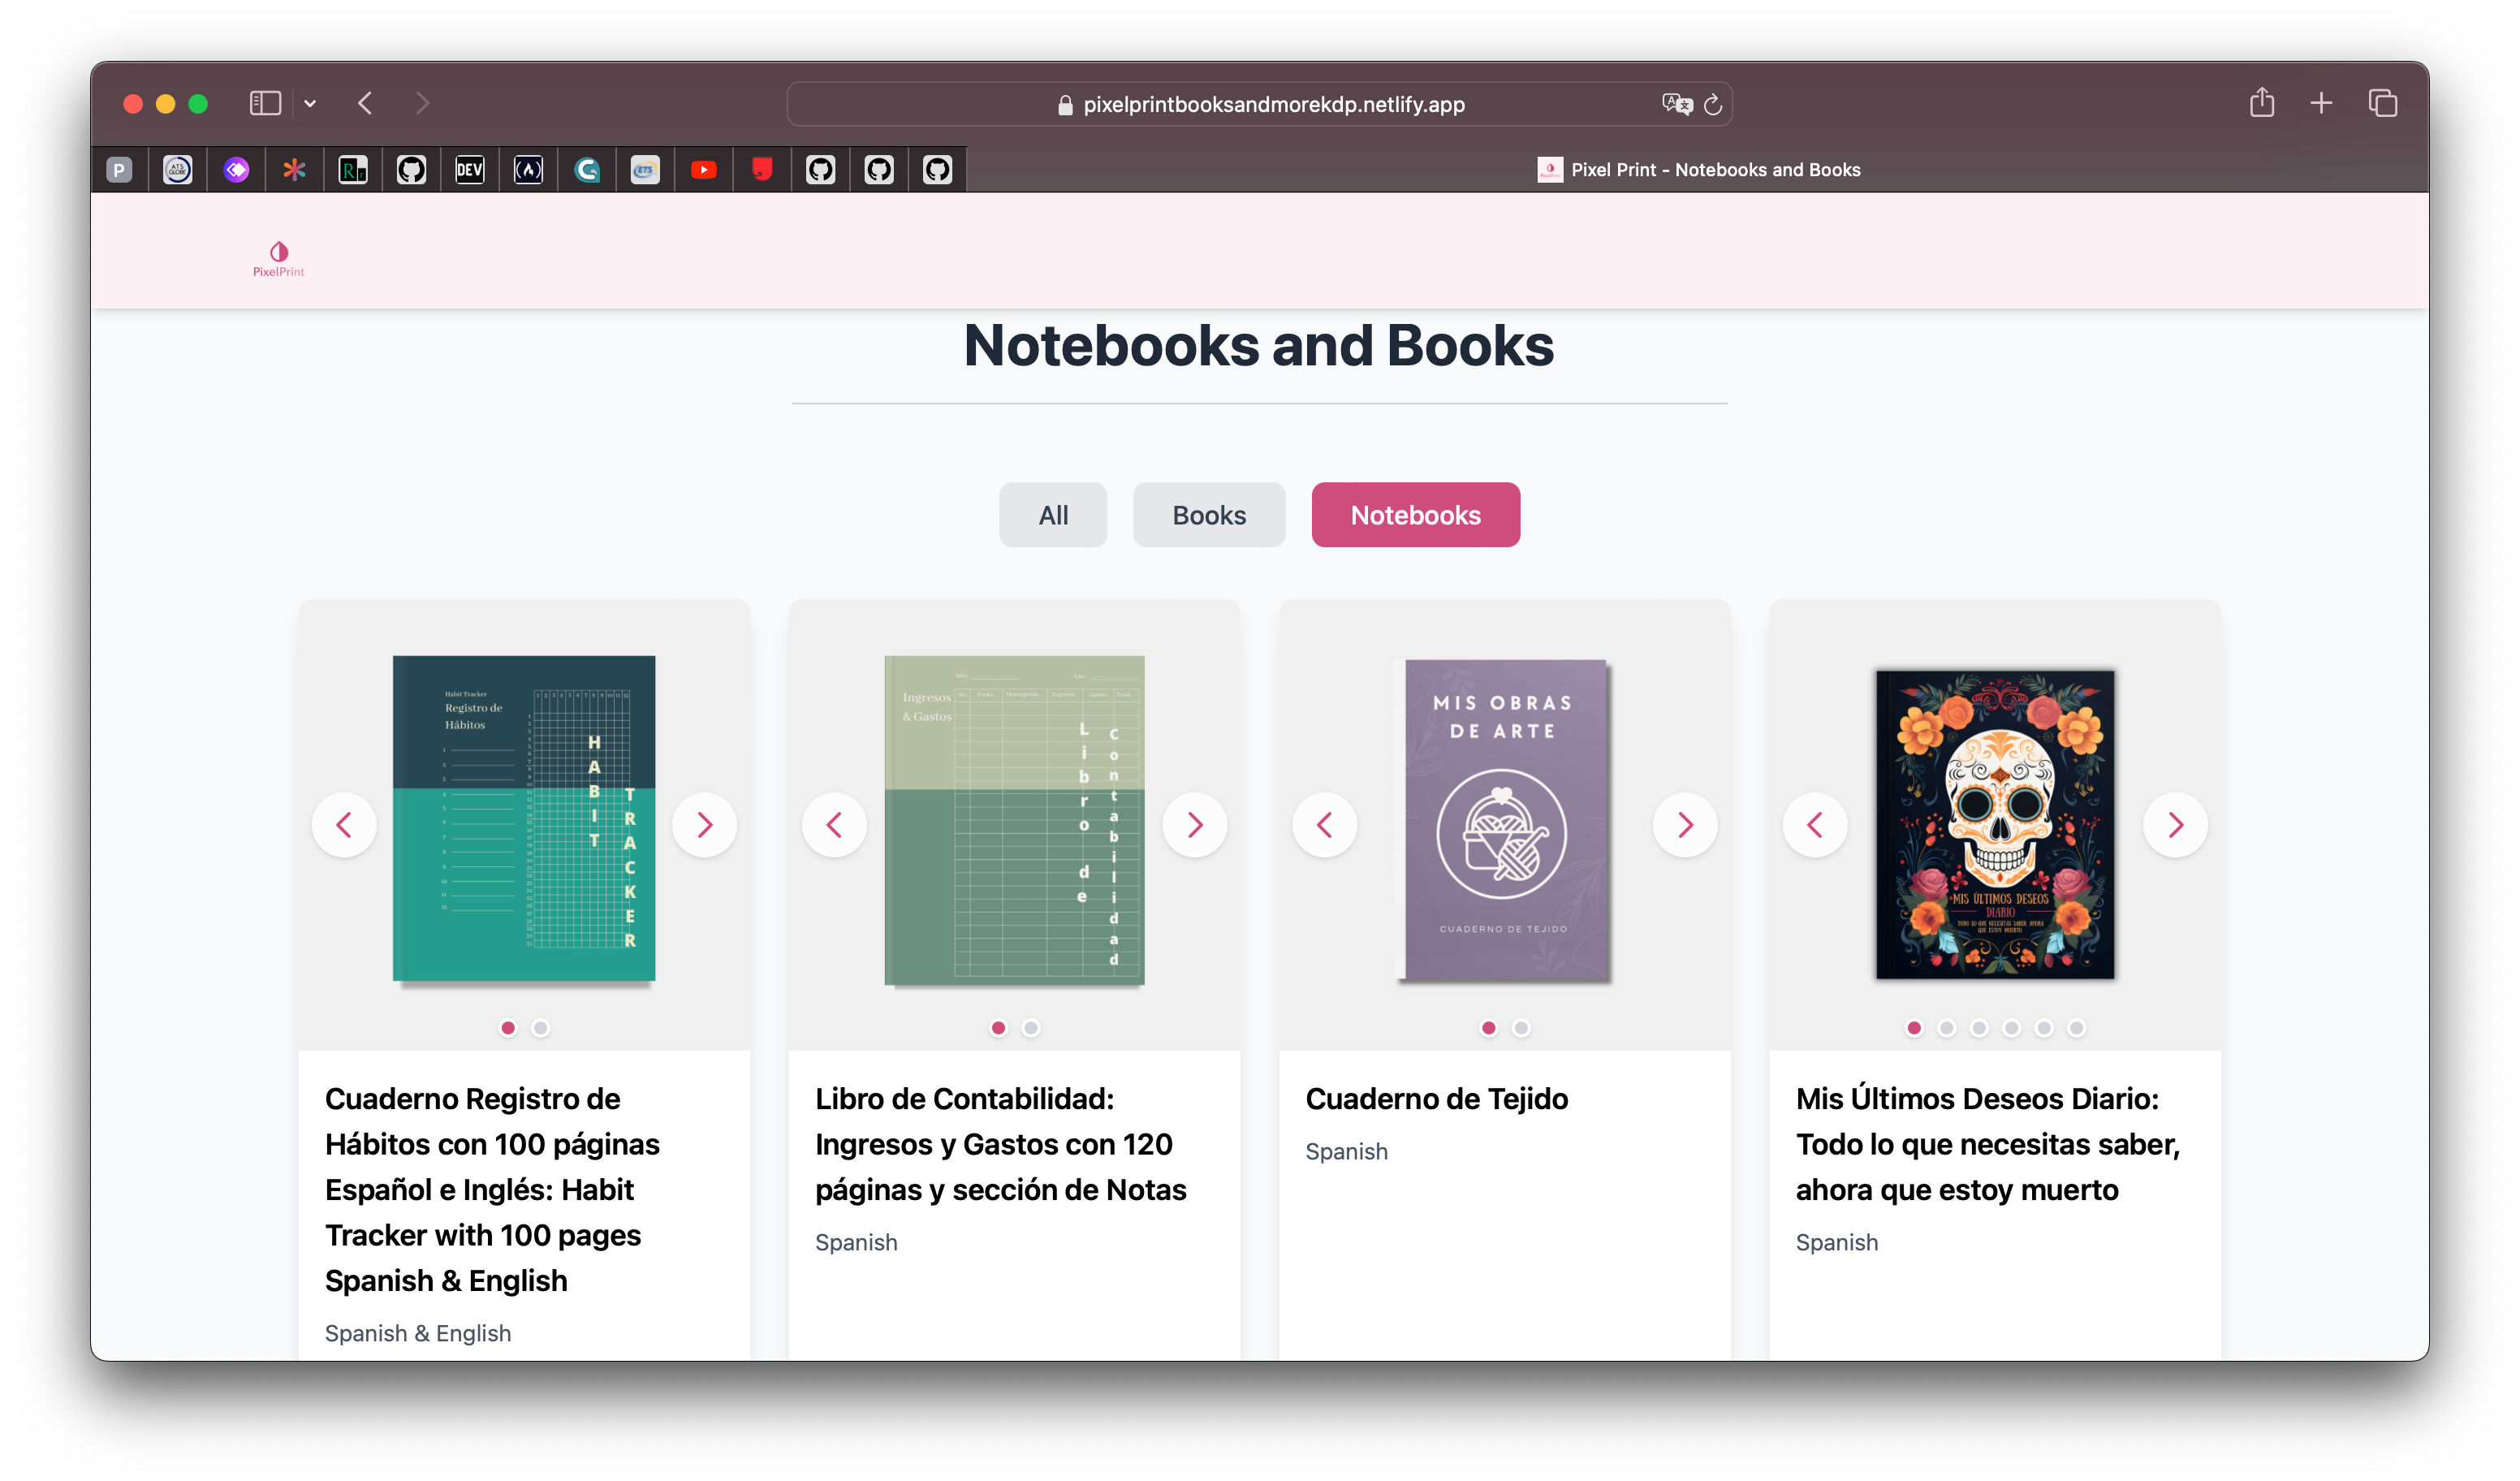Click the Libro de Contabilidad cover image
The width and height of the screenshot is (2520, 1481).
[1014, 820]
